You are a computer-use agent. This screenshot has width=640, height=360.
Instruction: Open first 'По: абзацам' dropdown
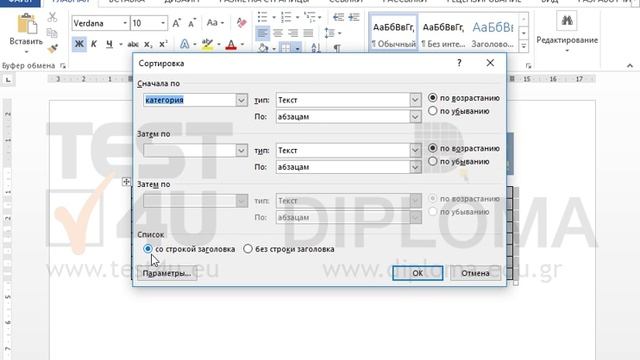[415, 117]
